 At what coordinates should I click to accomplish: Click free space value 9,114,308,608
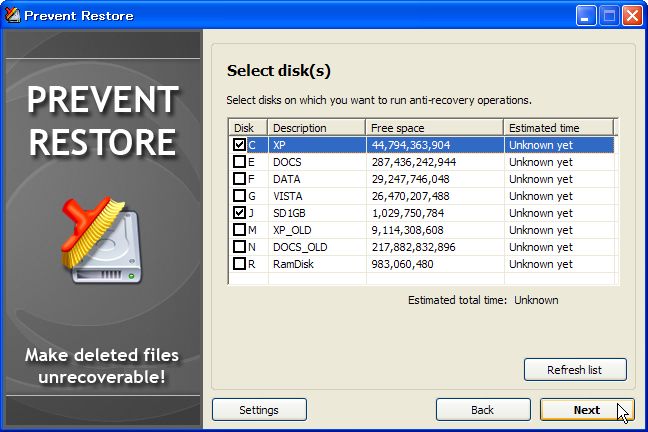pos(407,230)
